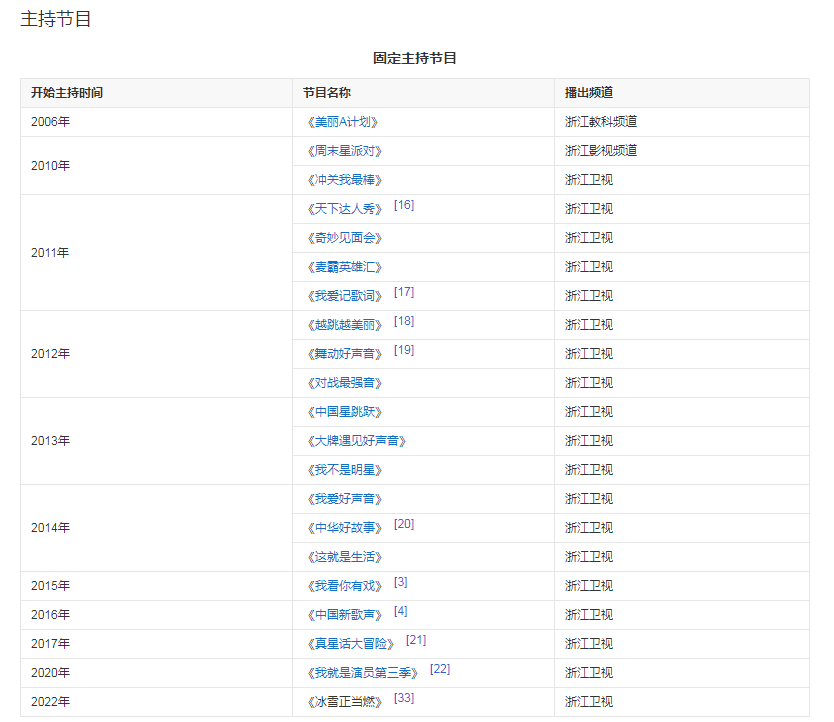Click the 《大牌遇见好声音》 link
The image size is (834, 722).
(356, 441)
